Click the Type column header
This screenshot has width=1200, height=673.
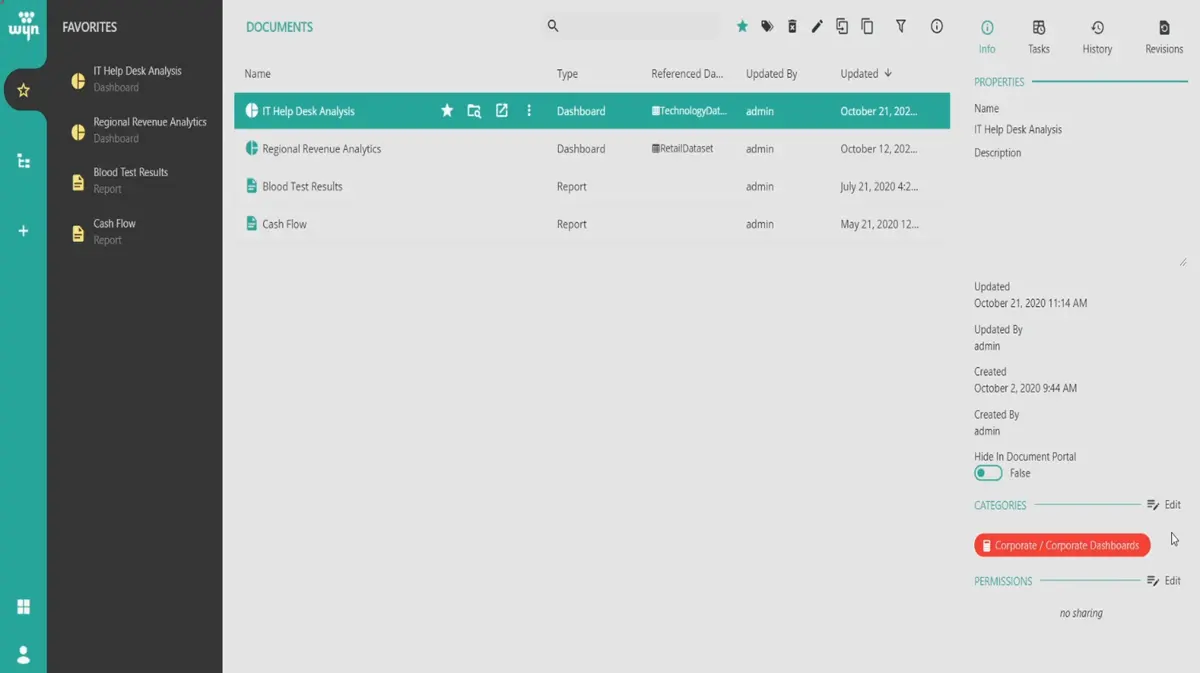tap(567, 74)
